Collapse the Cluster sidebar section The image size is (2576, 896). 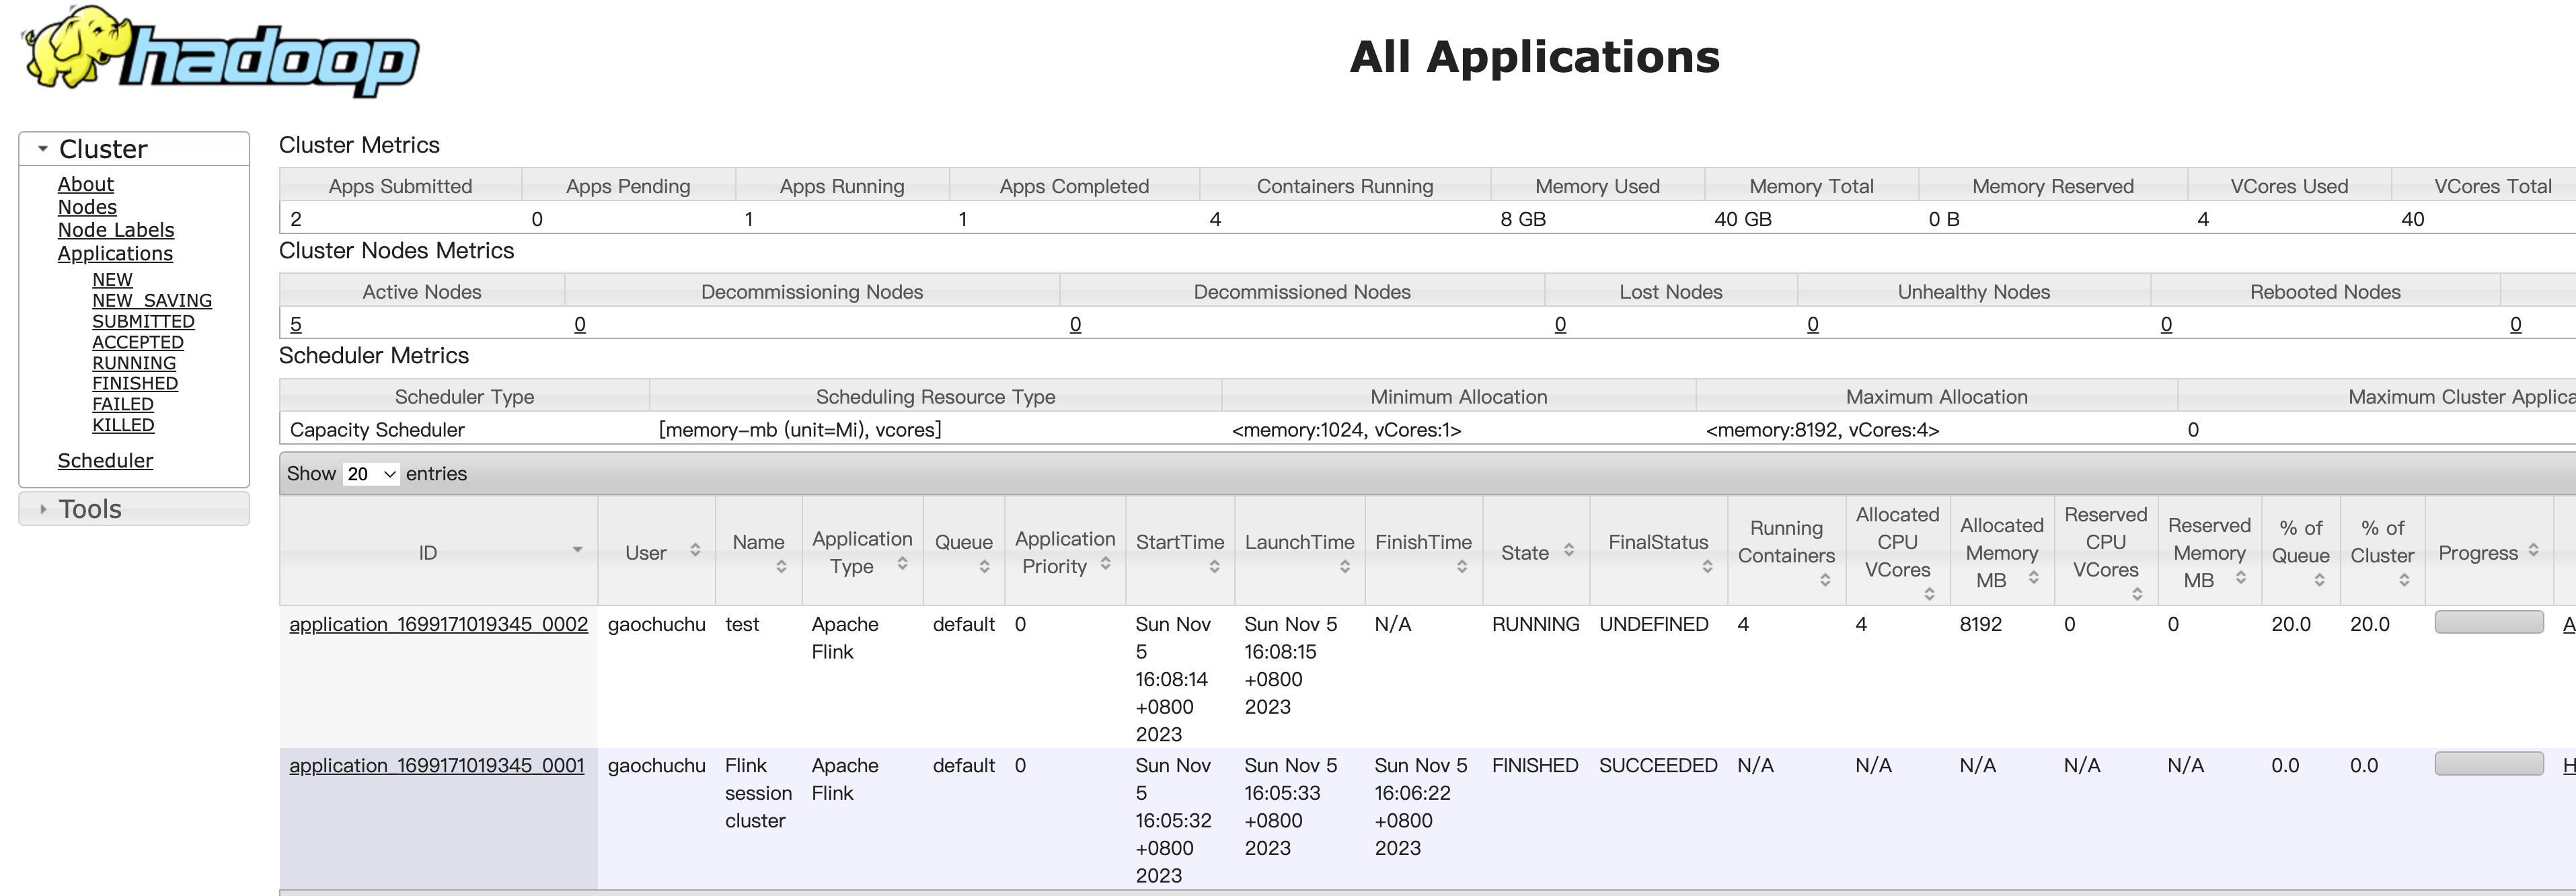pyautogui.click(x=43, y=149)
